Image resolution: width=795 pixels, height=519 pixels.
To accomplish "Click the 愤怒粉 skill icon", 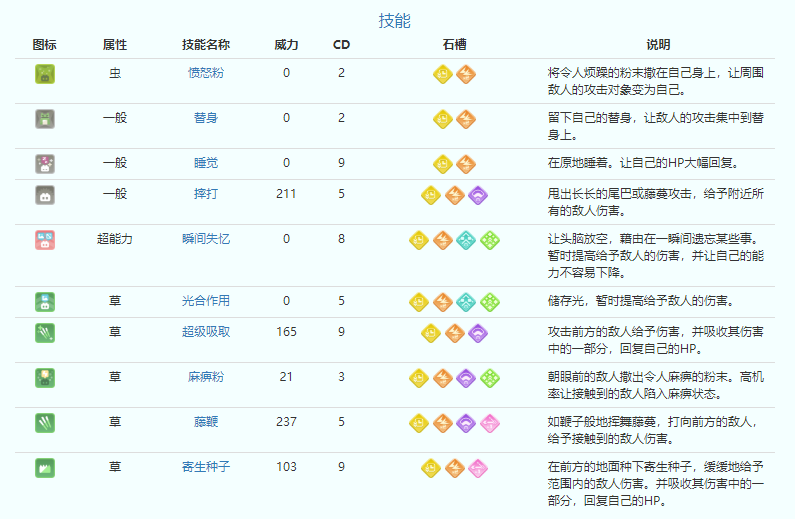I will point(45,74).
